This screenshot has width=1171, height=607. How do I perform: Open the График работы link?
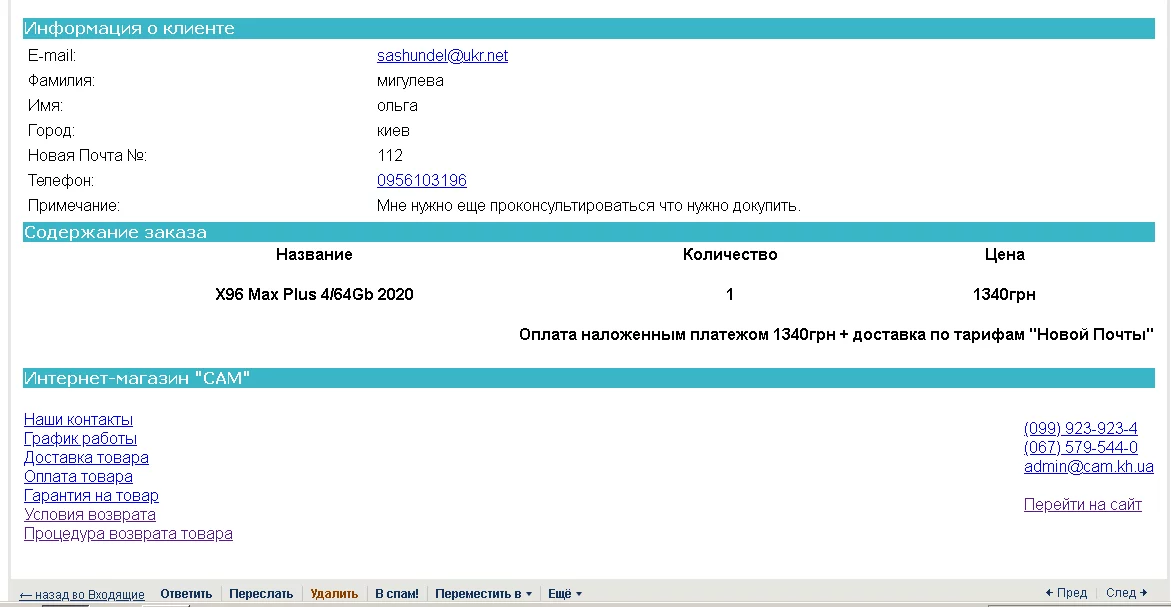(81, 438)
